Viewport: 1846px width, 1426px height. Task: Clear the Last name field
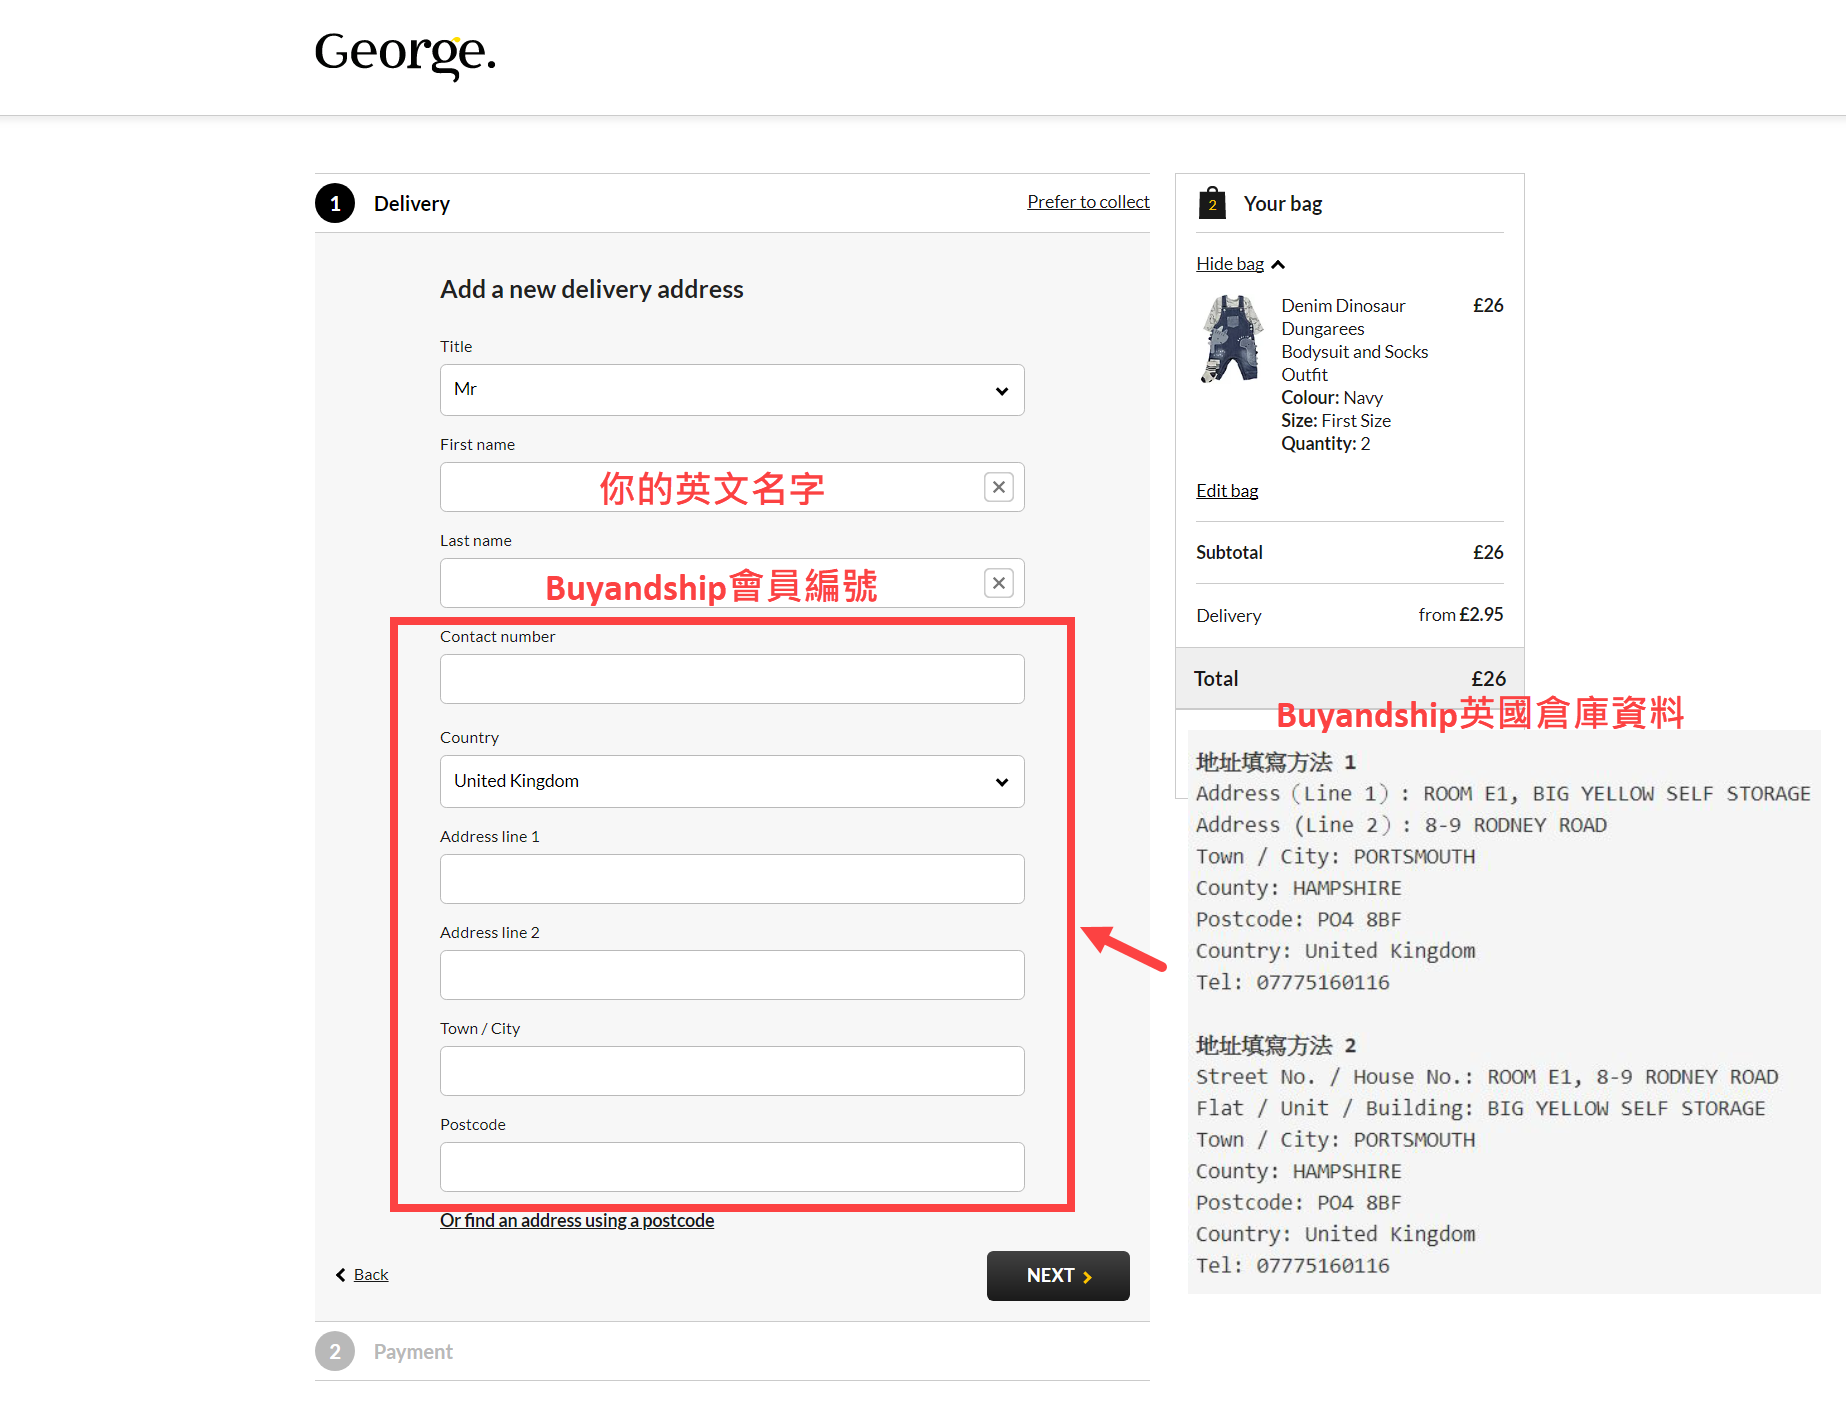click(x=998, y=583)
